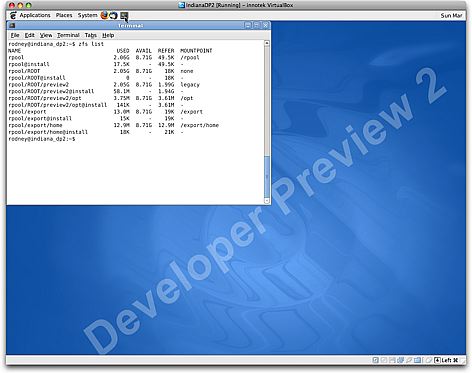Open Thunderbird mail launcher in panel
Image resolution: width=472 pixels, height=374 pixels.
point(114,15)
